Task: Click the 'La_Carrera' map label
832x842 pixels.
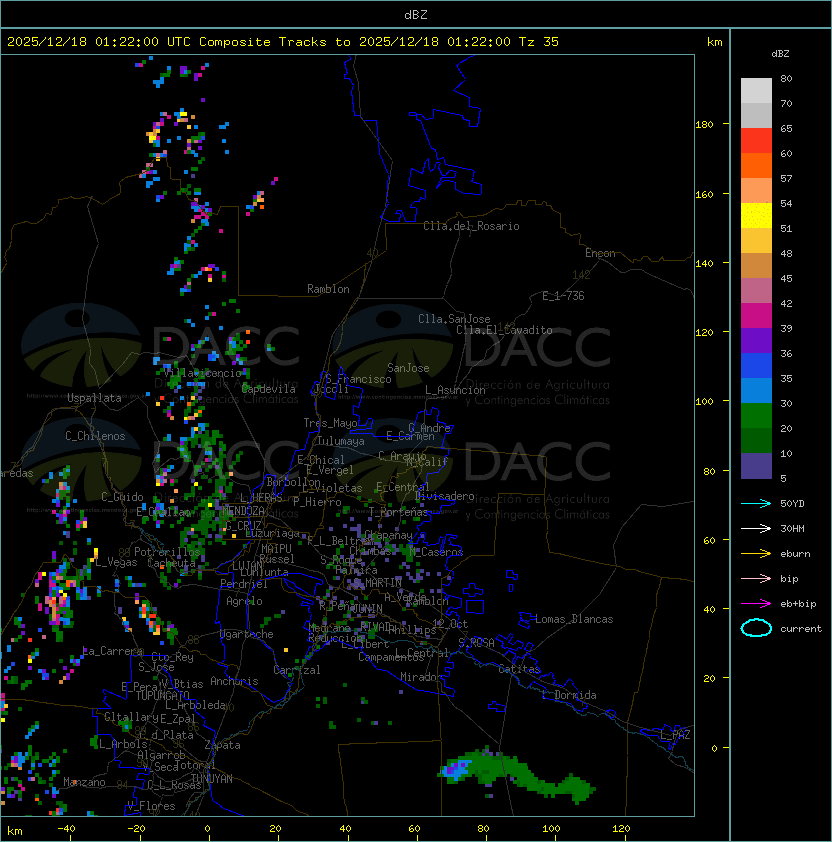Action: [113, 651]
